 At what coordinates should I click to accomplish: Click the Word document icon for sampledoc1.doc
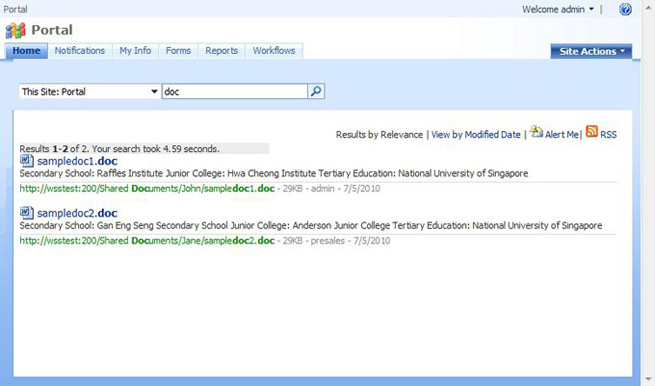pyautogui.click(x=27, y=160)
